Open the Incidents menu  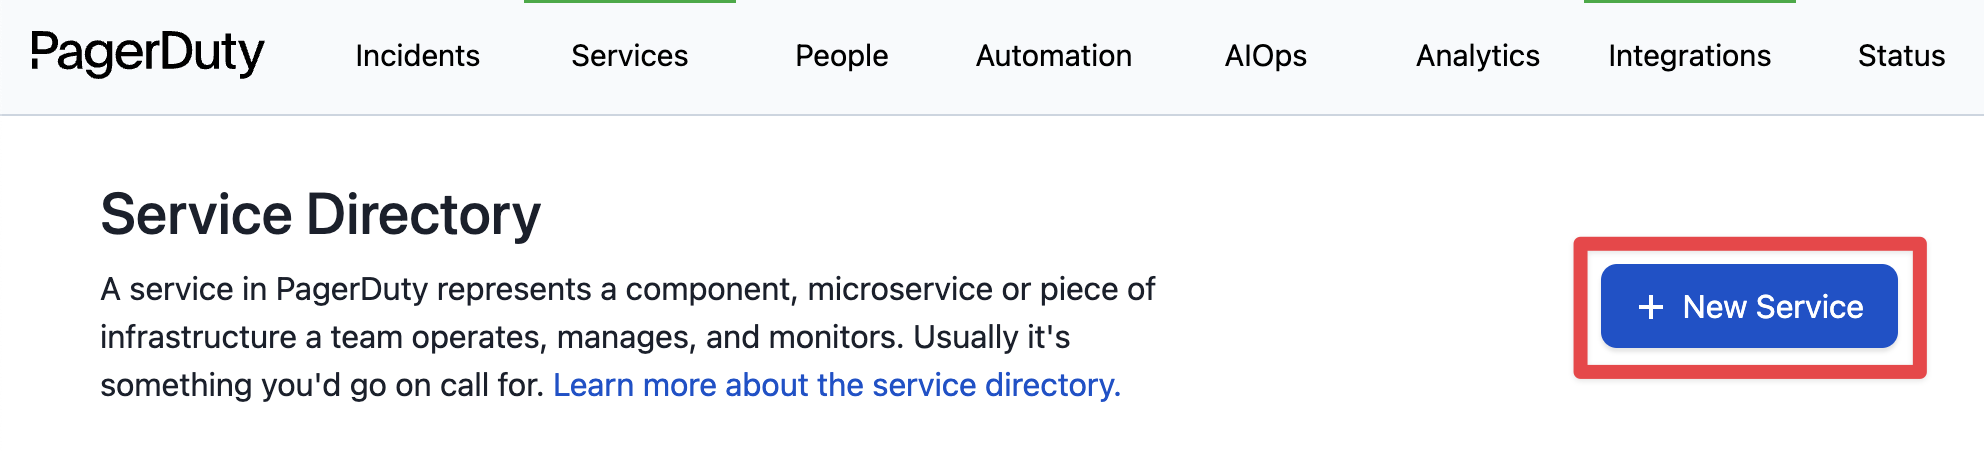coord(417,56)
